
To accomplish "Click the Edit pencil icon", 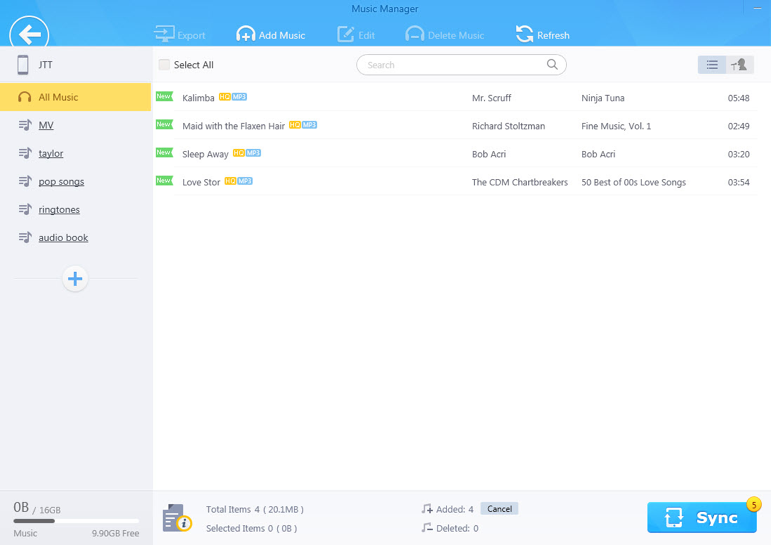I will [x=346, y=34].
